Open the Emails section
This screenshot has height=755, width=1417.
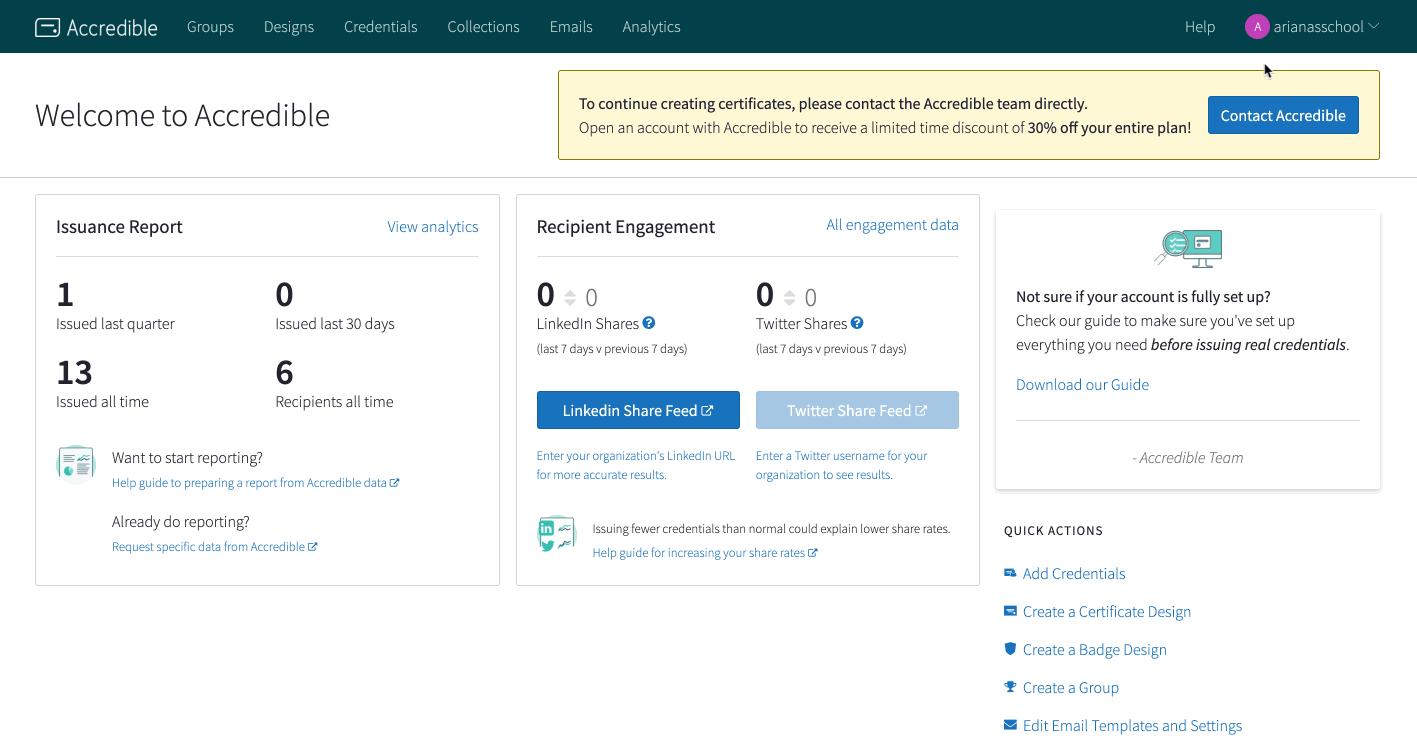[571, 27]
